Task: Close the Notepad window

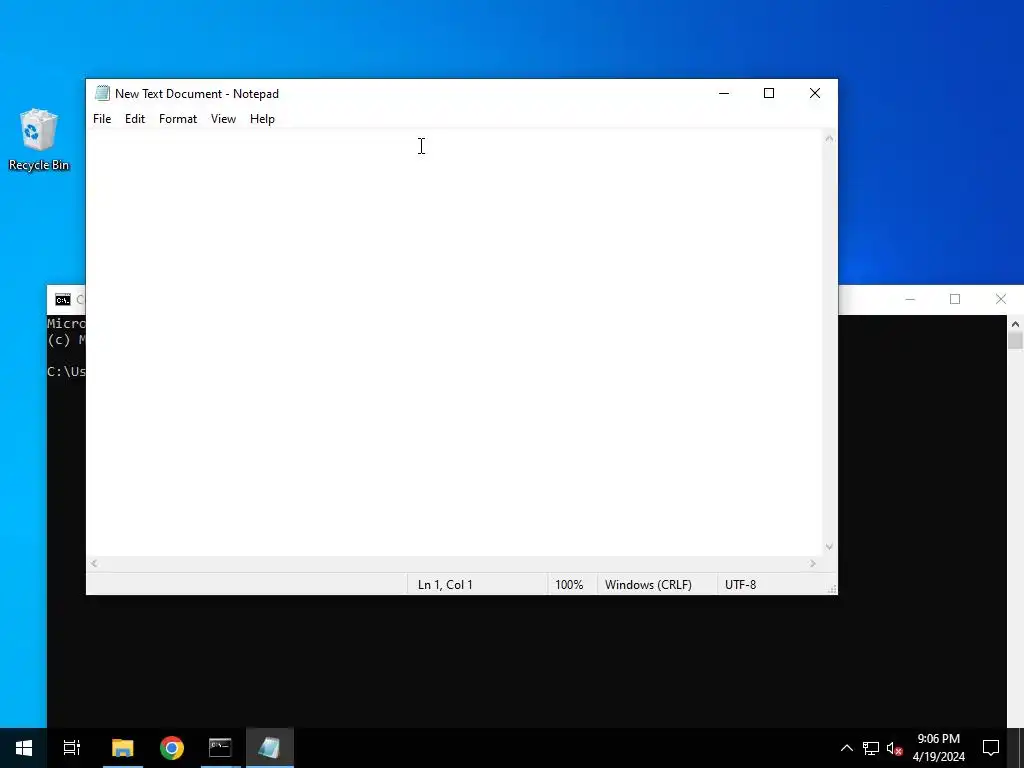Action: coord(814,93)
